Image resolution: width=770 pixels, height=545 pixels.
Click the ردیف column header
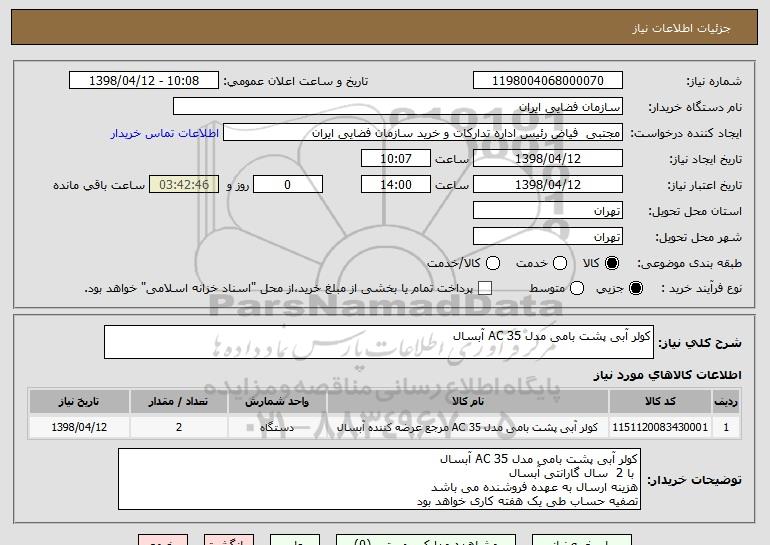(x=726, y=402)
